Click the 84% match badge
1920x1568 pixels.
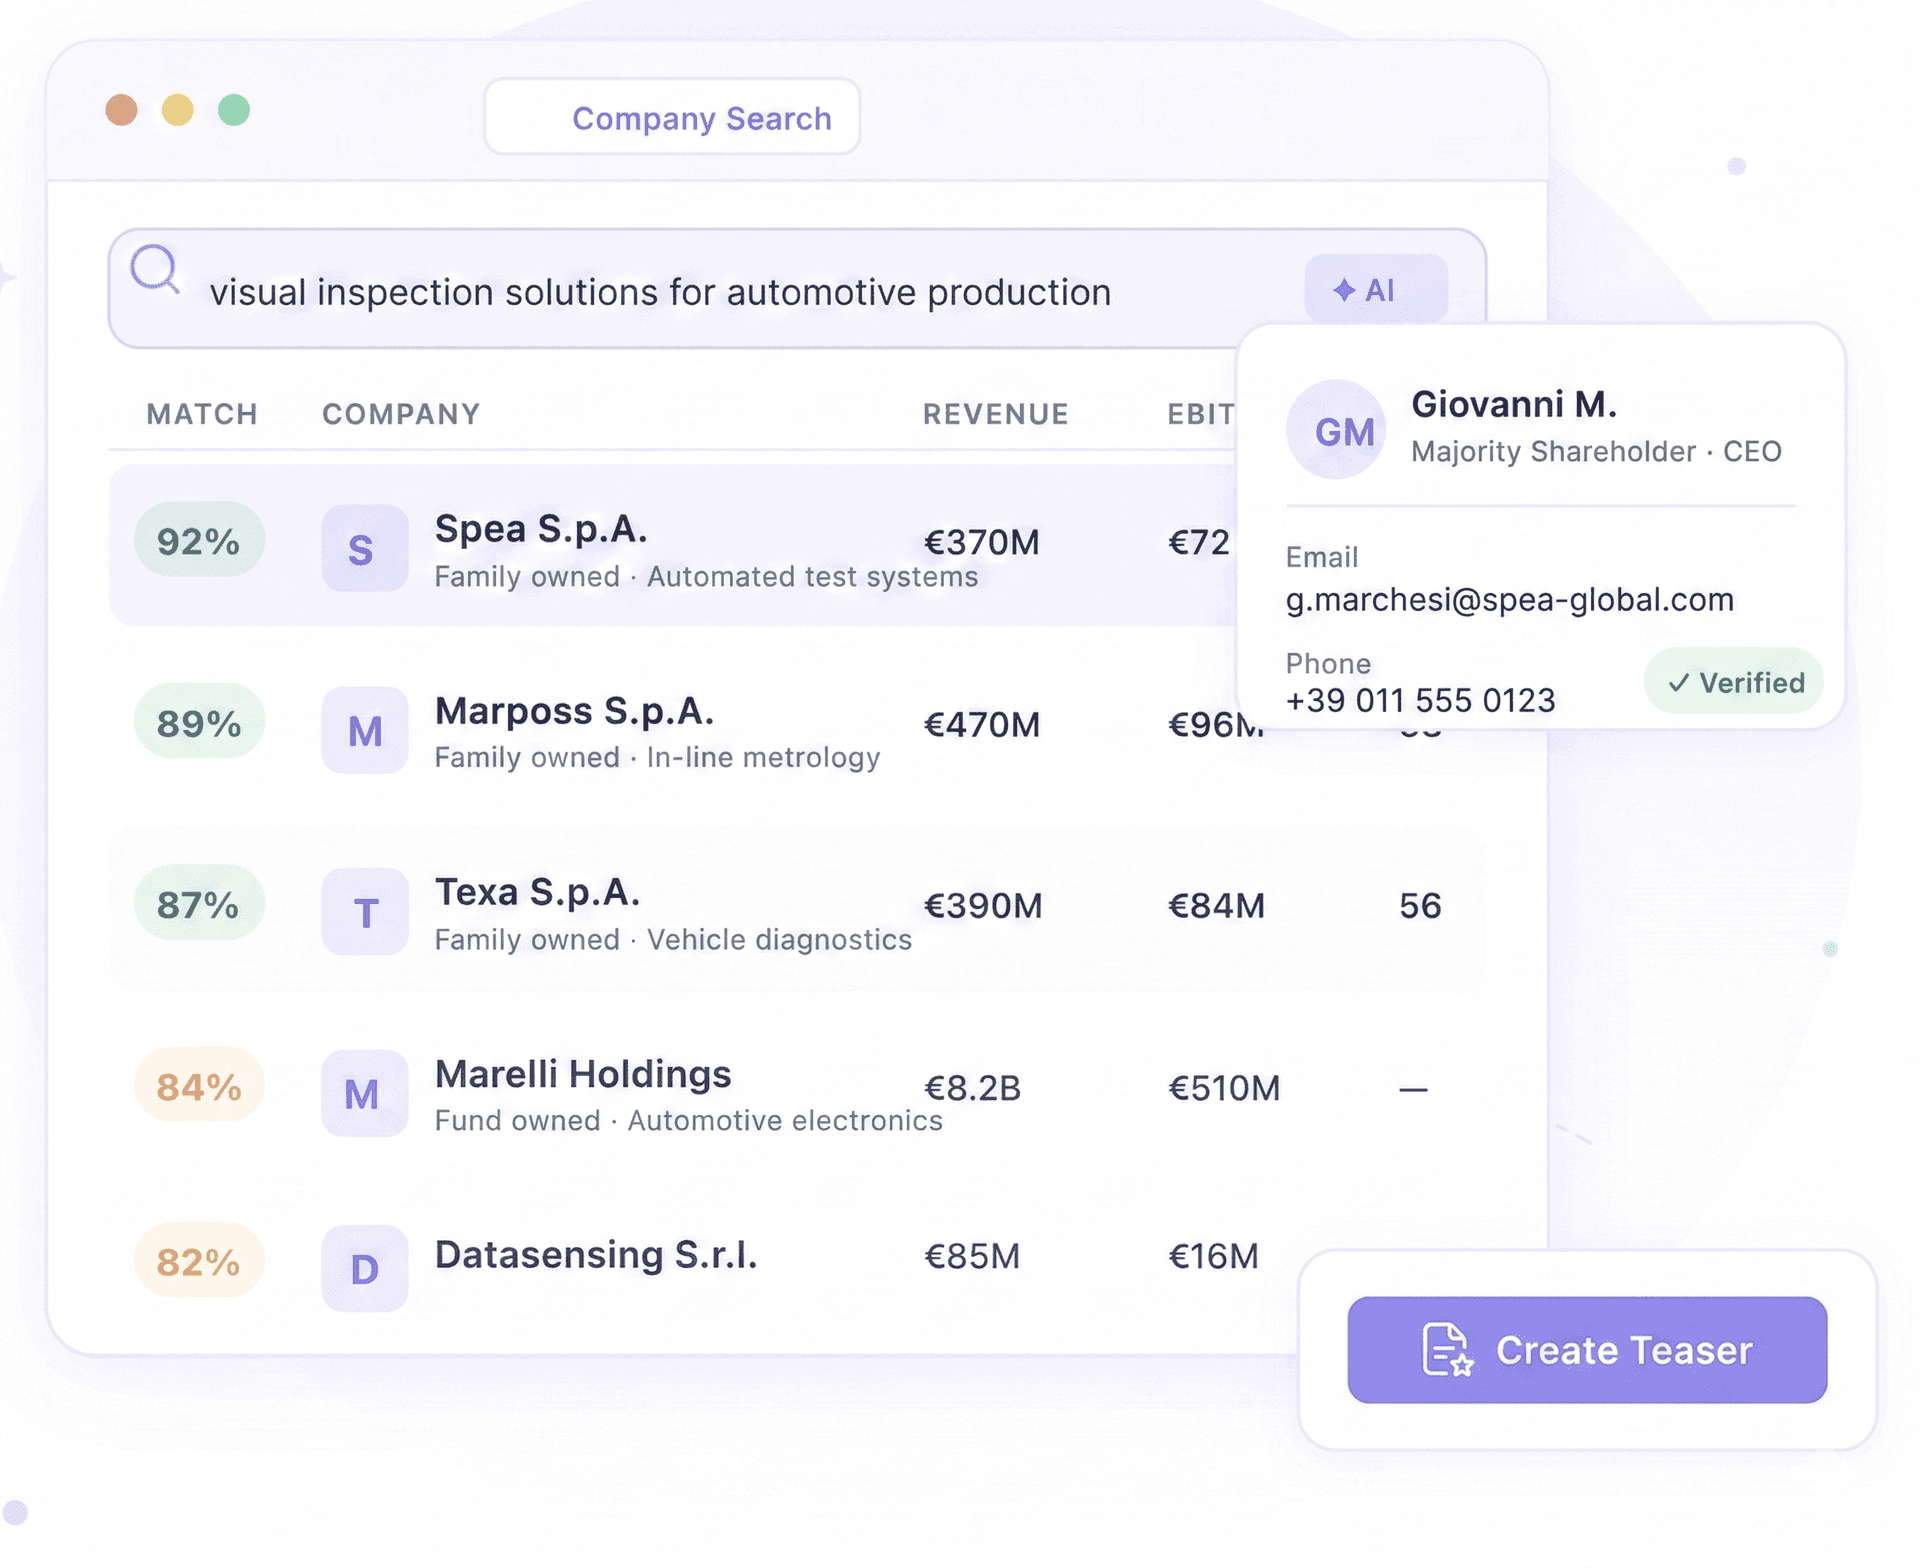click(199, 1085)
